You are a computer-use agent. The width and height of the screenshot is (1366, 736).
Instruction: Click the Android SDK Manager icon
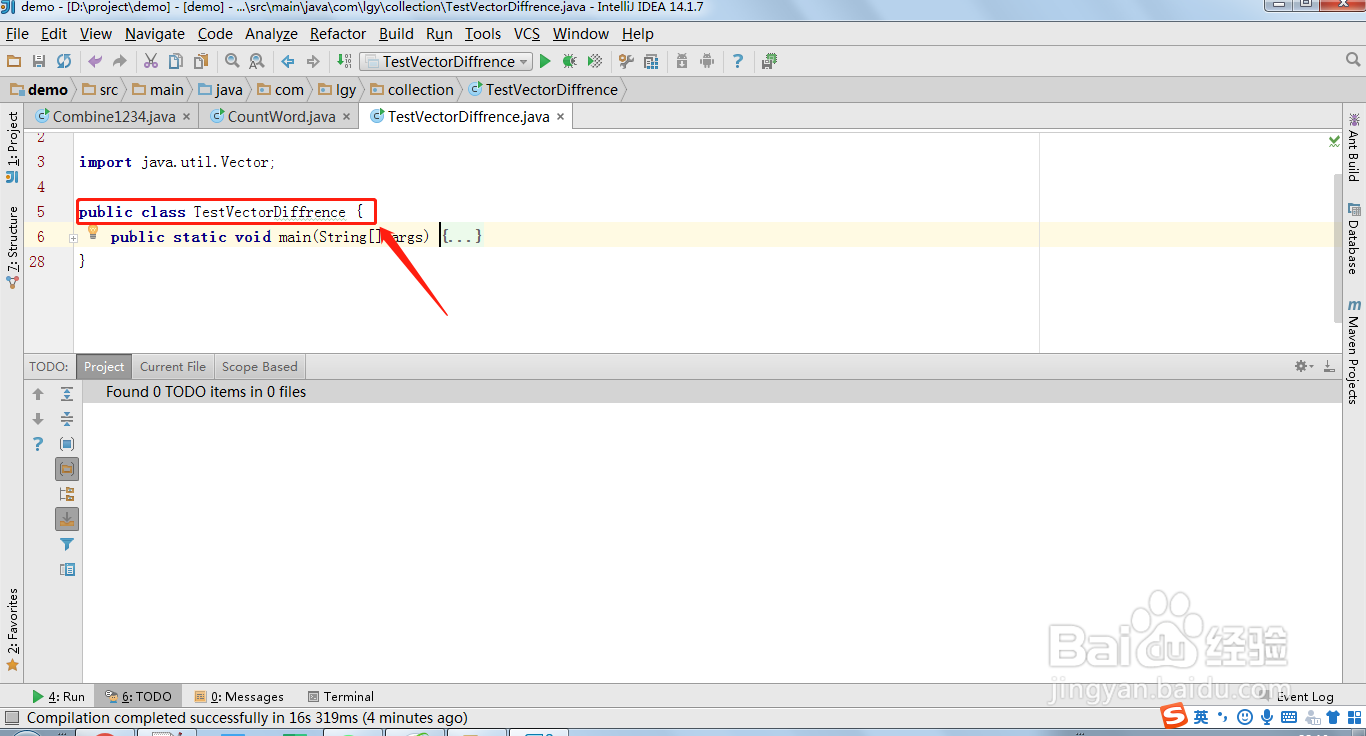coord(682,61)
